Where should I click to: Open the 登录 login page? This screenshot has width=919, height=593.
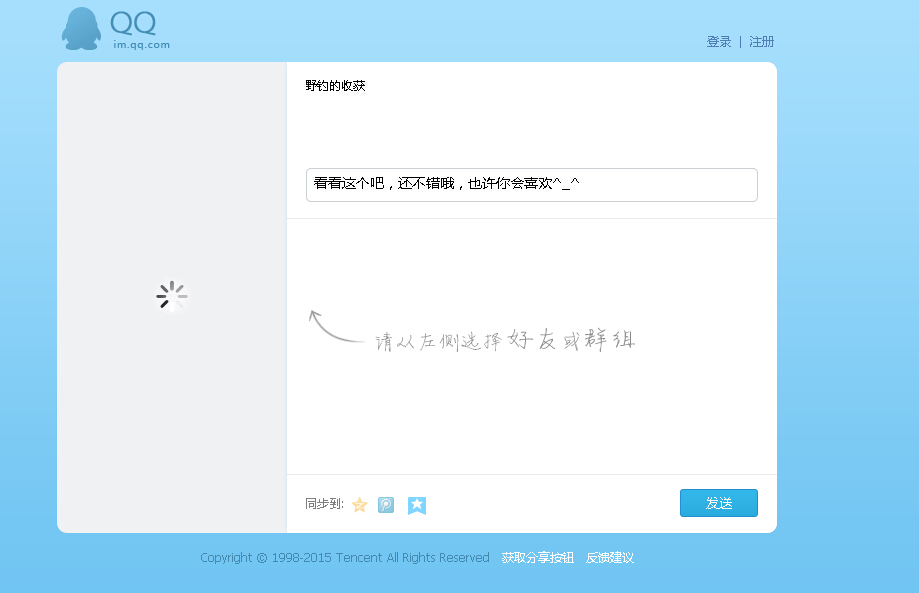click(718, 41)
